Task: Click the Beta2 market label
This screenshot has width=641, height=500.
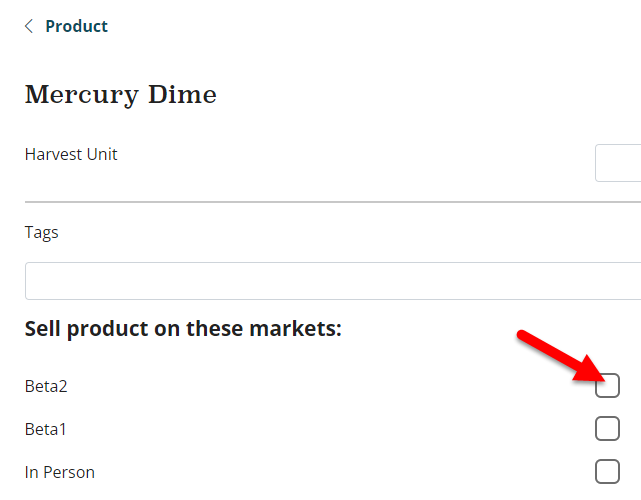Action: [x=46, y=386]
